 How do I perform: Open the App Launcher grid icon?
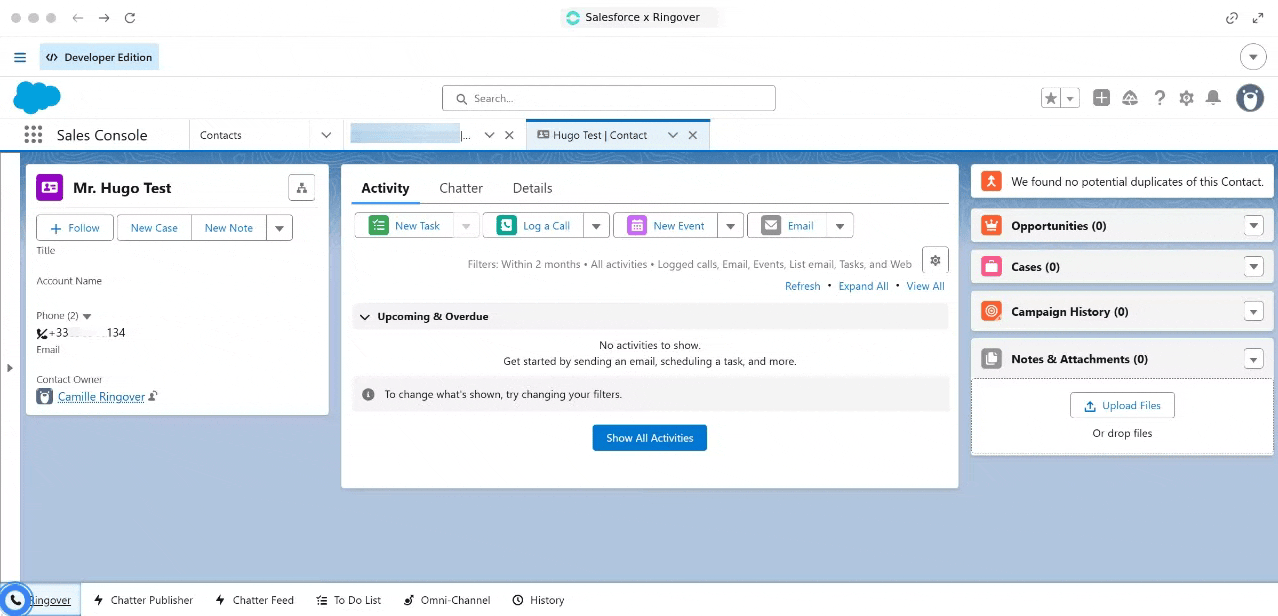[33, 135]
